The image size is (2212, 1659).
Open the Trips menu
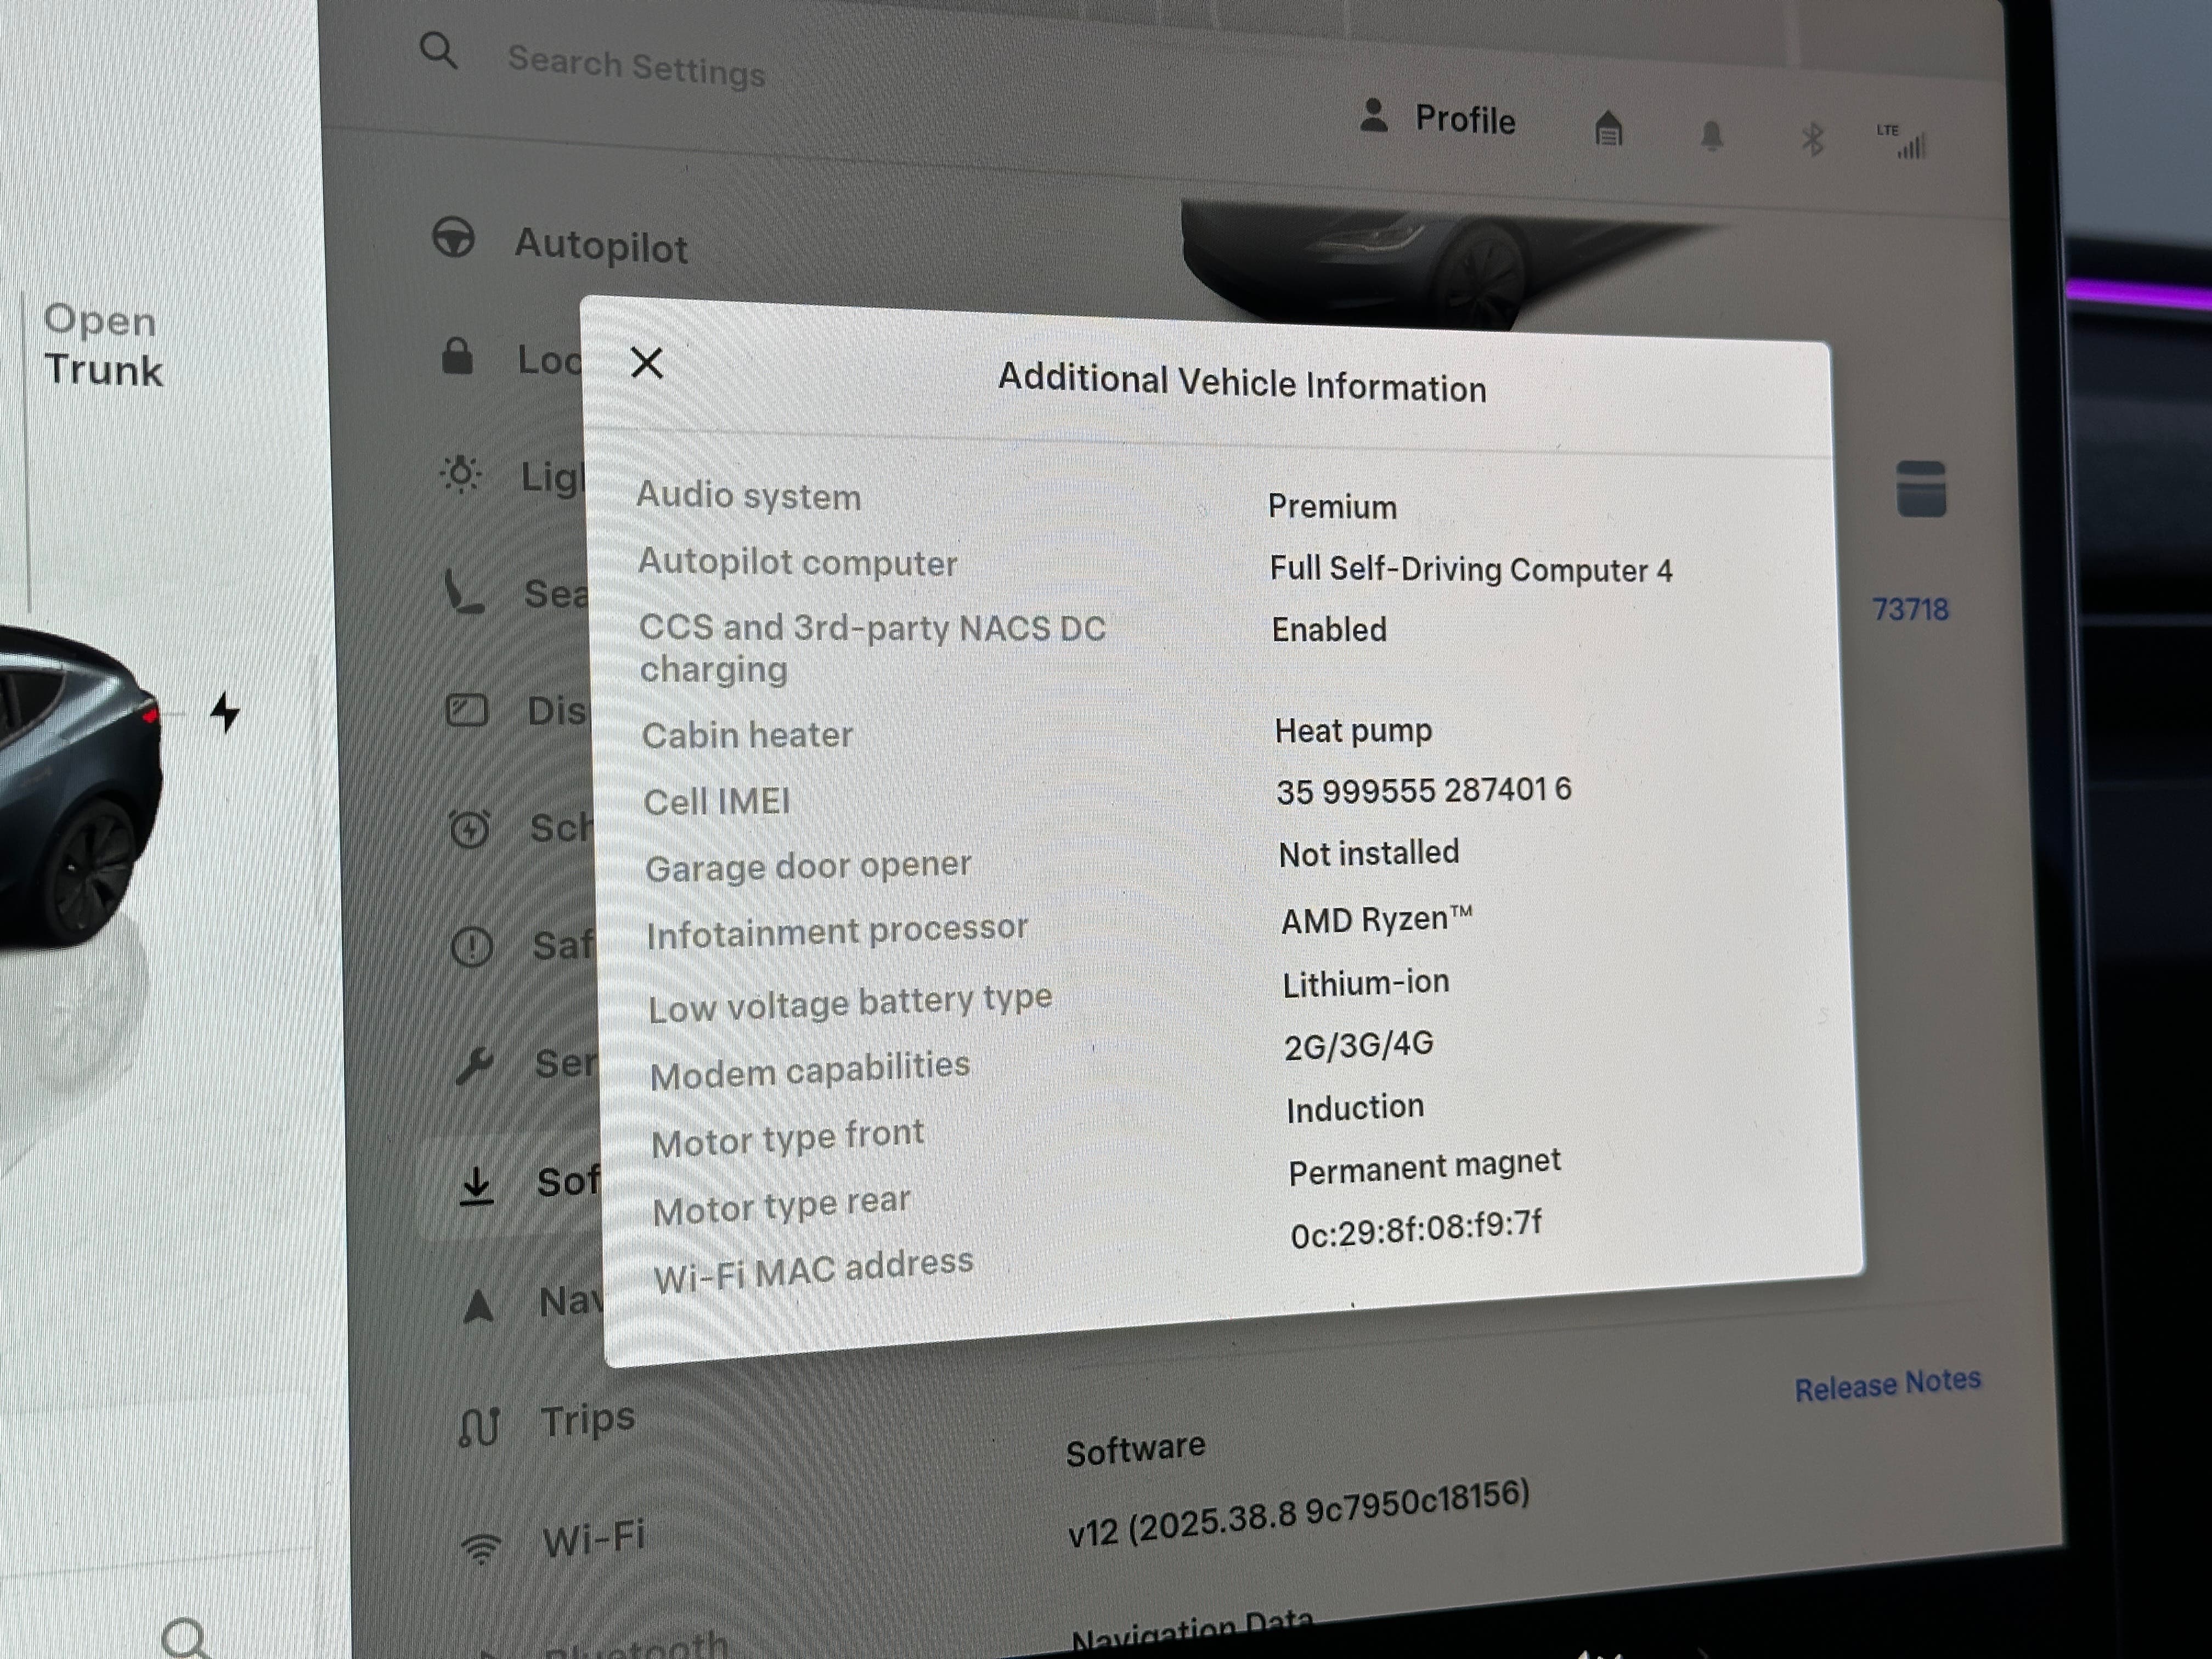(586, 1421)
